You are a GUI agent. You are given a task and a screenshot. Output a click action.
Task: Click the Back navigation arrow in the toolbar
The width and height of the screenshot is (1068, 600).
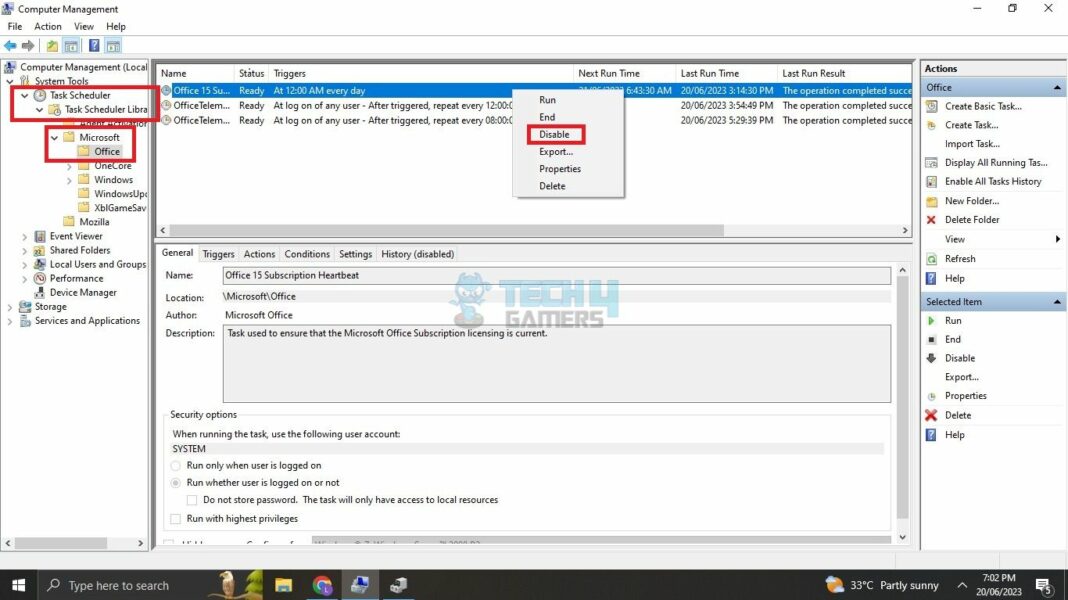pos(10,45)
